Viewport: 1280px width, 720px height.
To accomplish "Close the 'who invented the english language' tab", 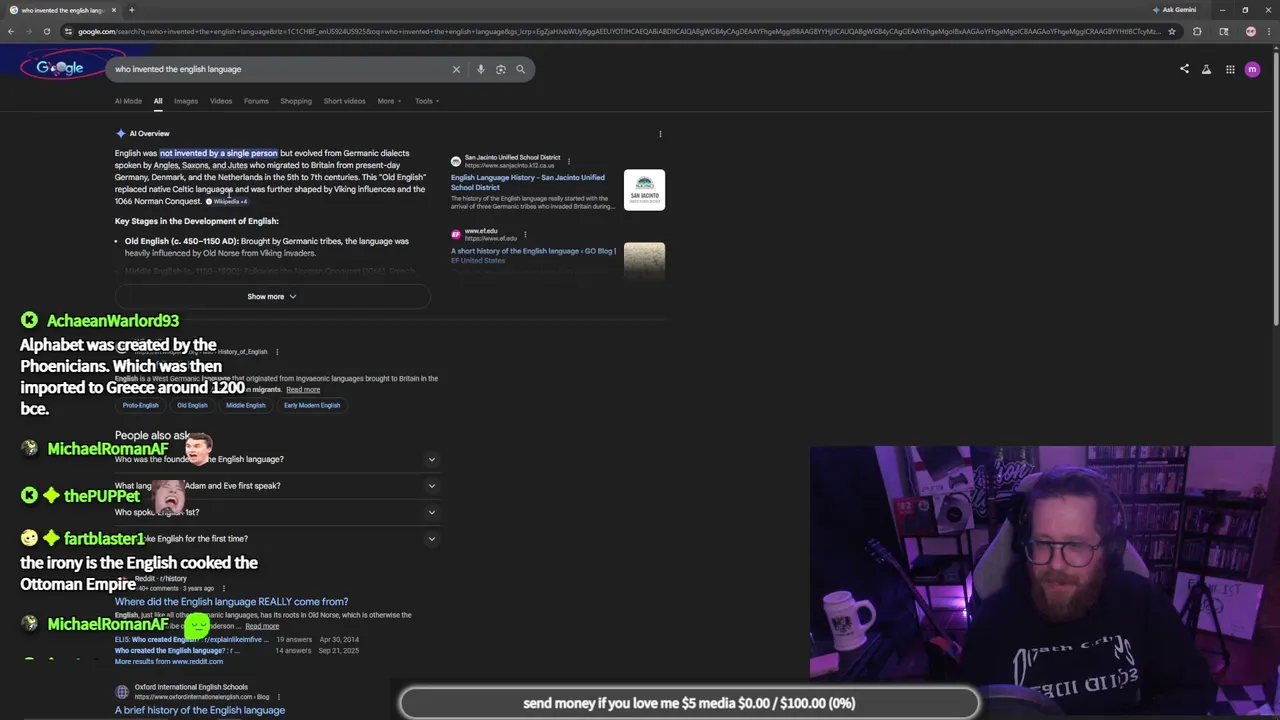I will [114, 10].
